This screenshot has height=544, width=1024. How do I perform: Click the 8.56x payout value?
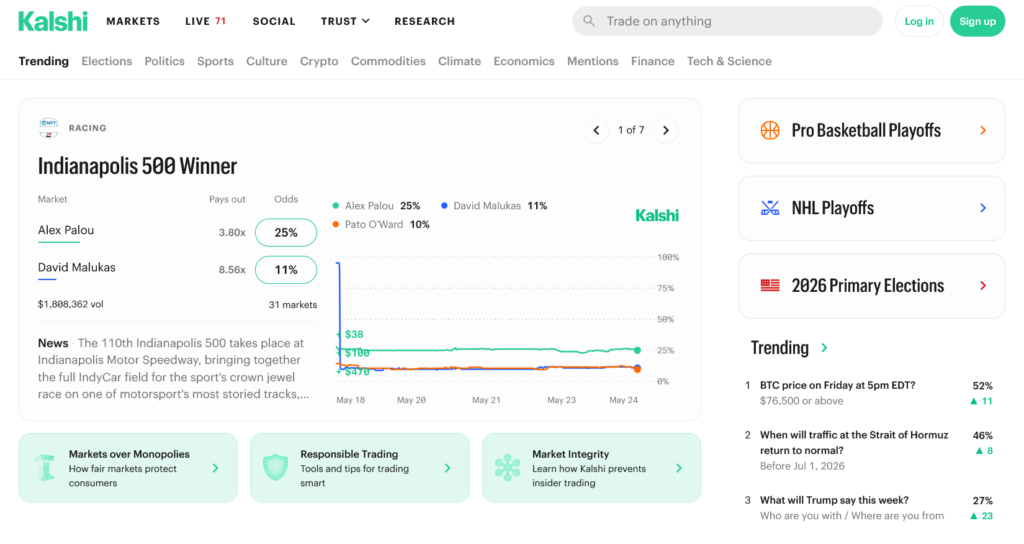232,270
